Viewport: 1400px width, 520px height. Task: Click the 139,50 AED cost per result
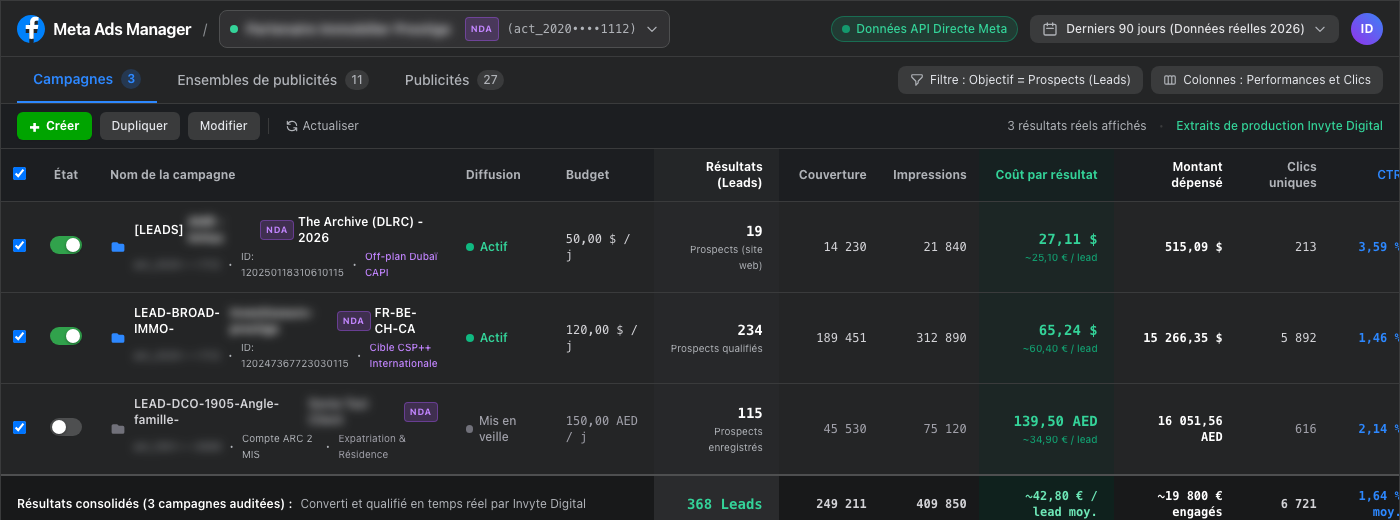(x=1055, y=421)
